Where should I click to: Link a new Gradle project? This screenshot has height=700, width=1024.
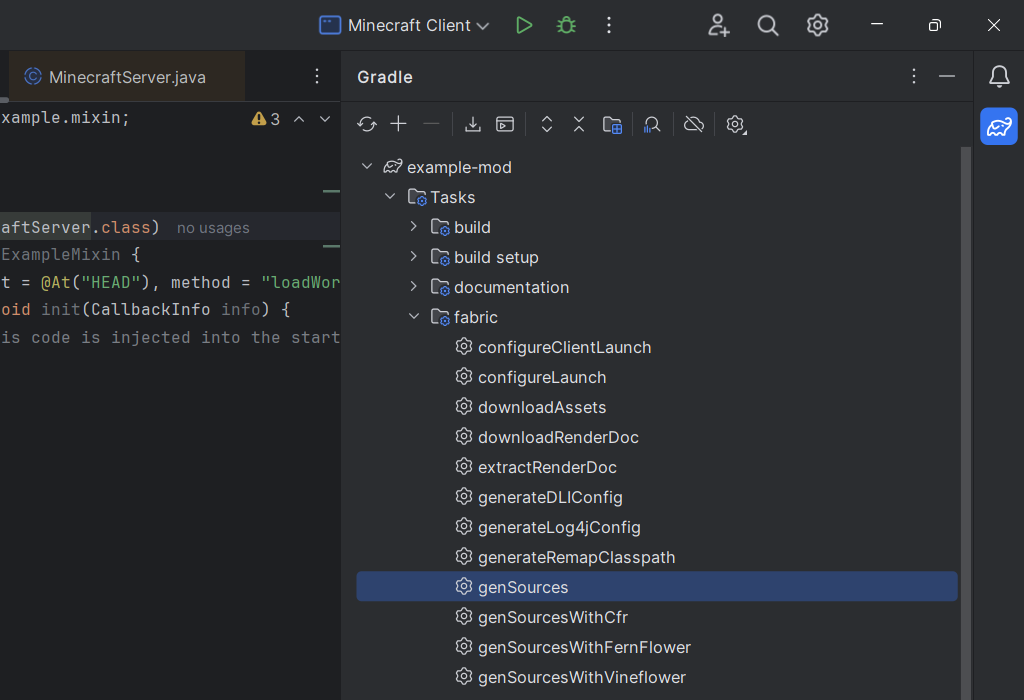coord(398,124)
